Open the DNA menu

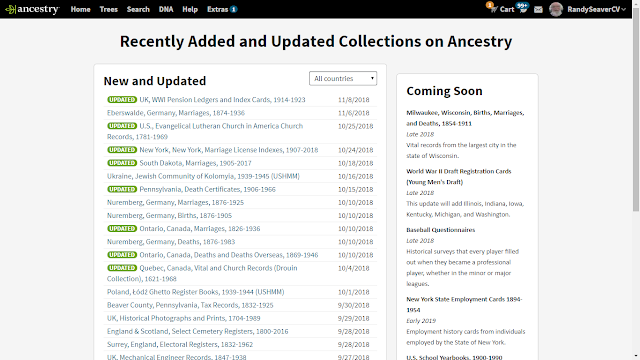pyautogui.click(x=166, y=9)
